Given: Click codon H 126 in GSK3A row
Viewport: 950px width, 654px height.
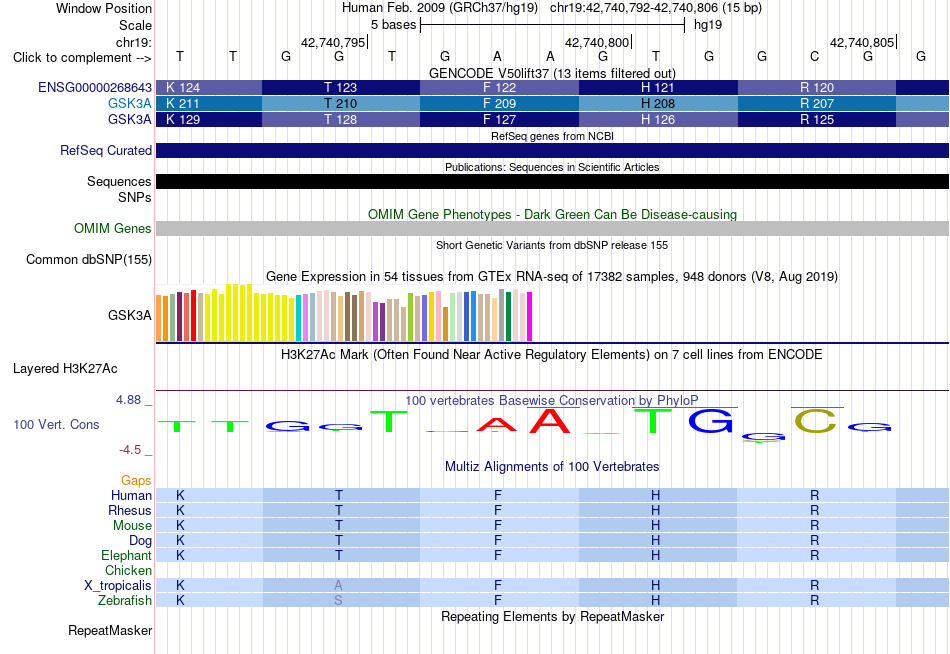Looking at the screenshot, I should tap(659, 119).
